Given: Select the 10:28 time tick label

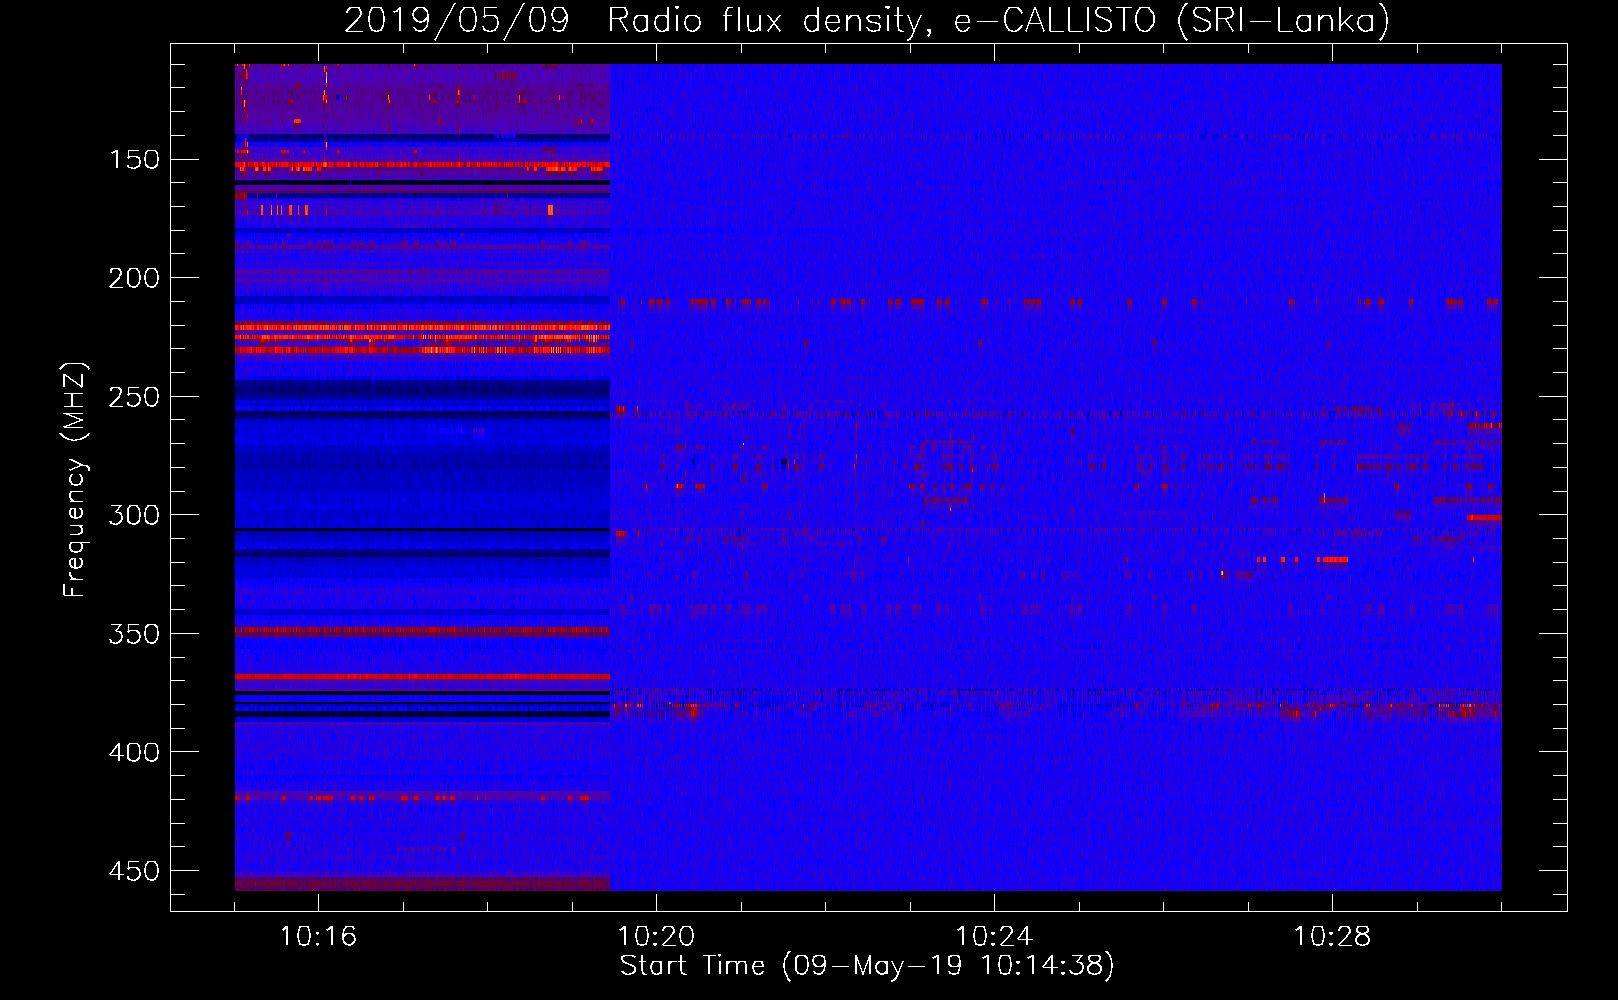Looking at the screenshot, I should tap(1332, 937).
